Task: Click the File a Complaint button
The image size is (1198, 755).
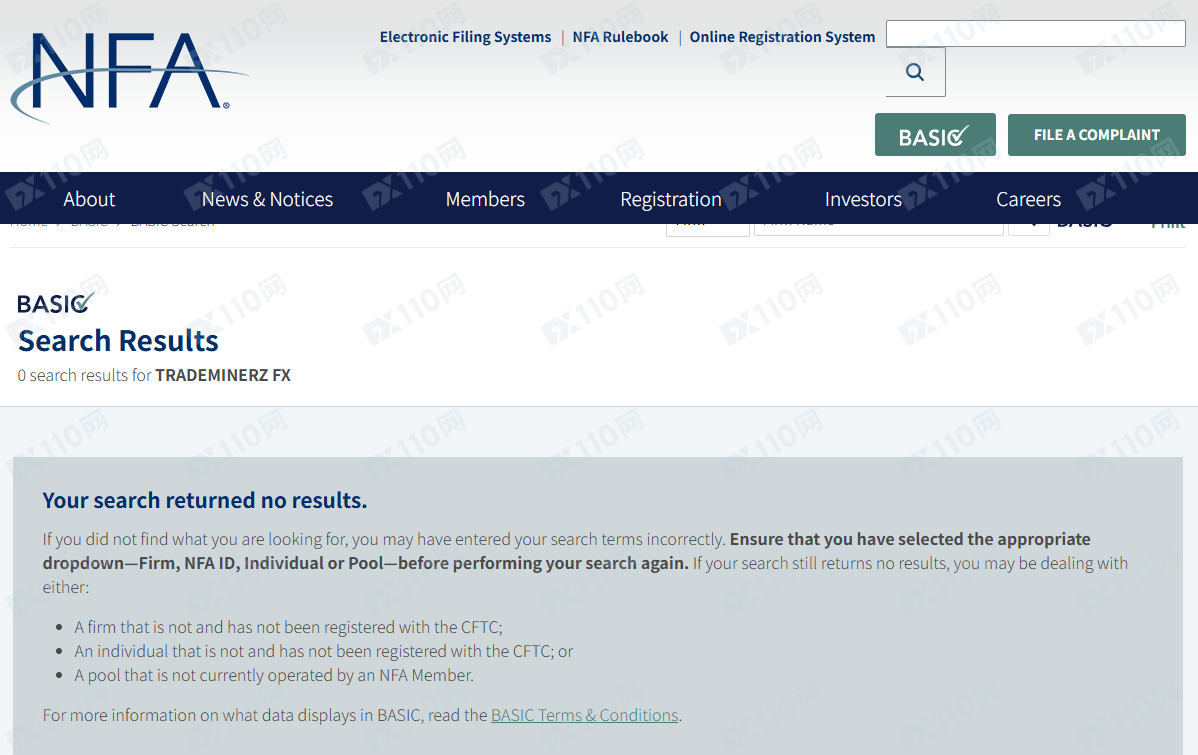Action: (x=1096, y=134)
